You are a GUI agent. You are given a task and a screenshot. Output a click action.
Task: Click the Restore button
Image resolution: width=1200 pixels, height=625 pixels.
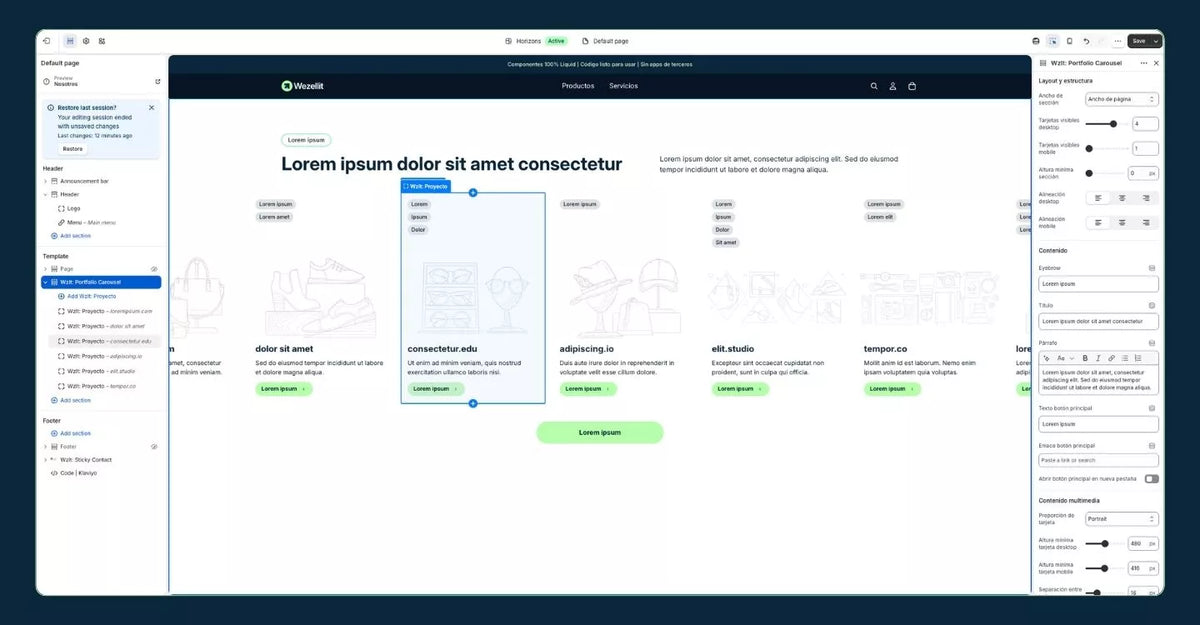coord(73,148)
